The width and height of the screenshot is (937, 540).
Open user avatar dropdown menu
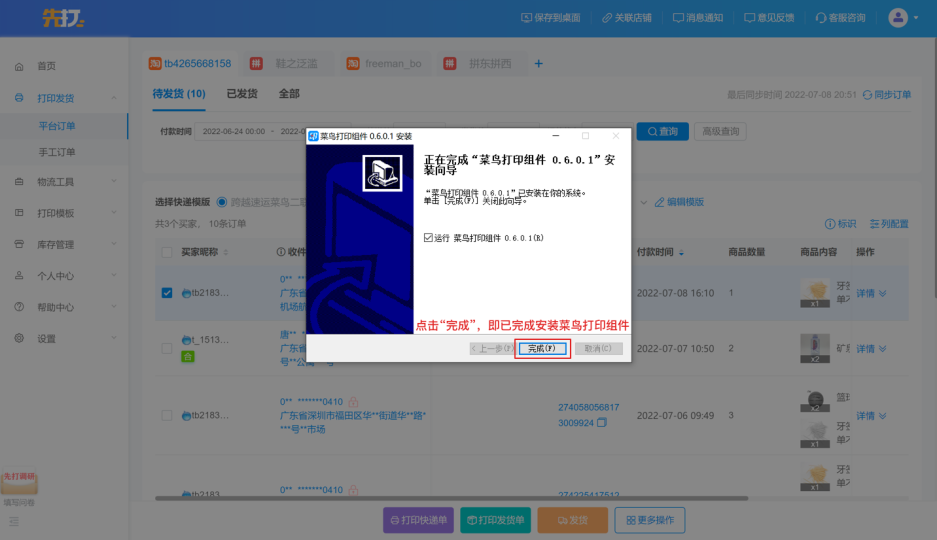tap(897, 18)
